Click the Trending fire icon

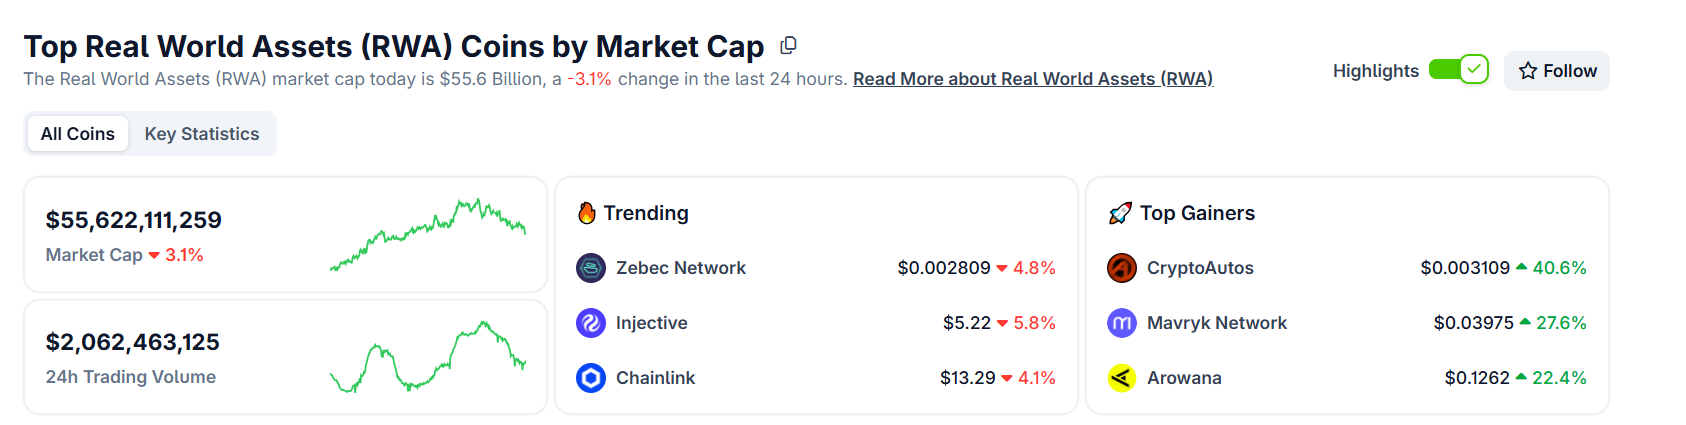click(x=587, y=213)
